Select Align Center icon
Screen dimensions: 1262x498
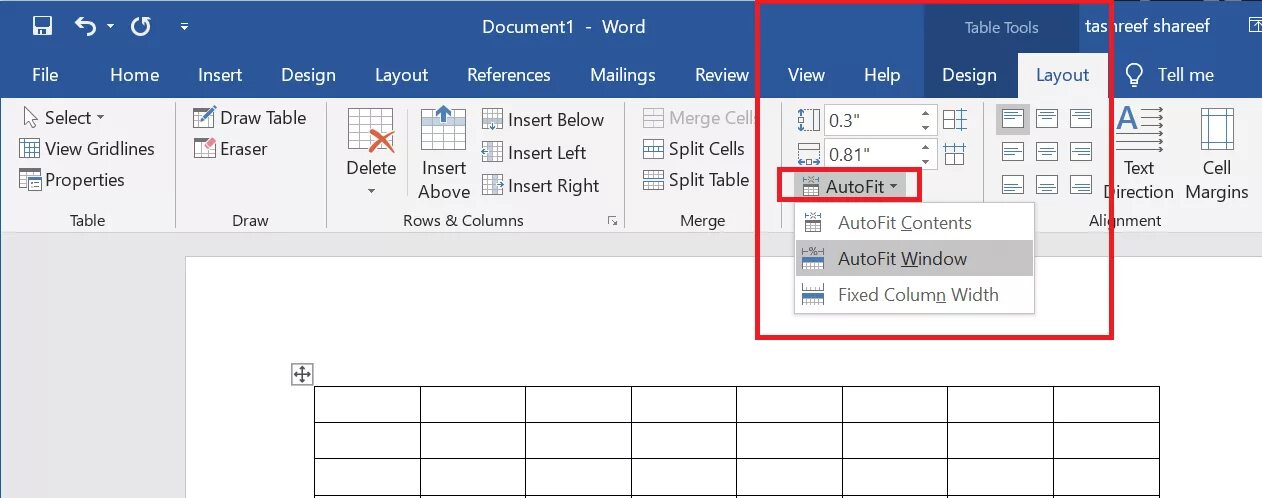tap(1047, 152)
